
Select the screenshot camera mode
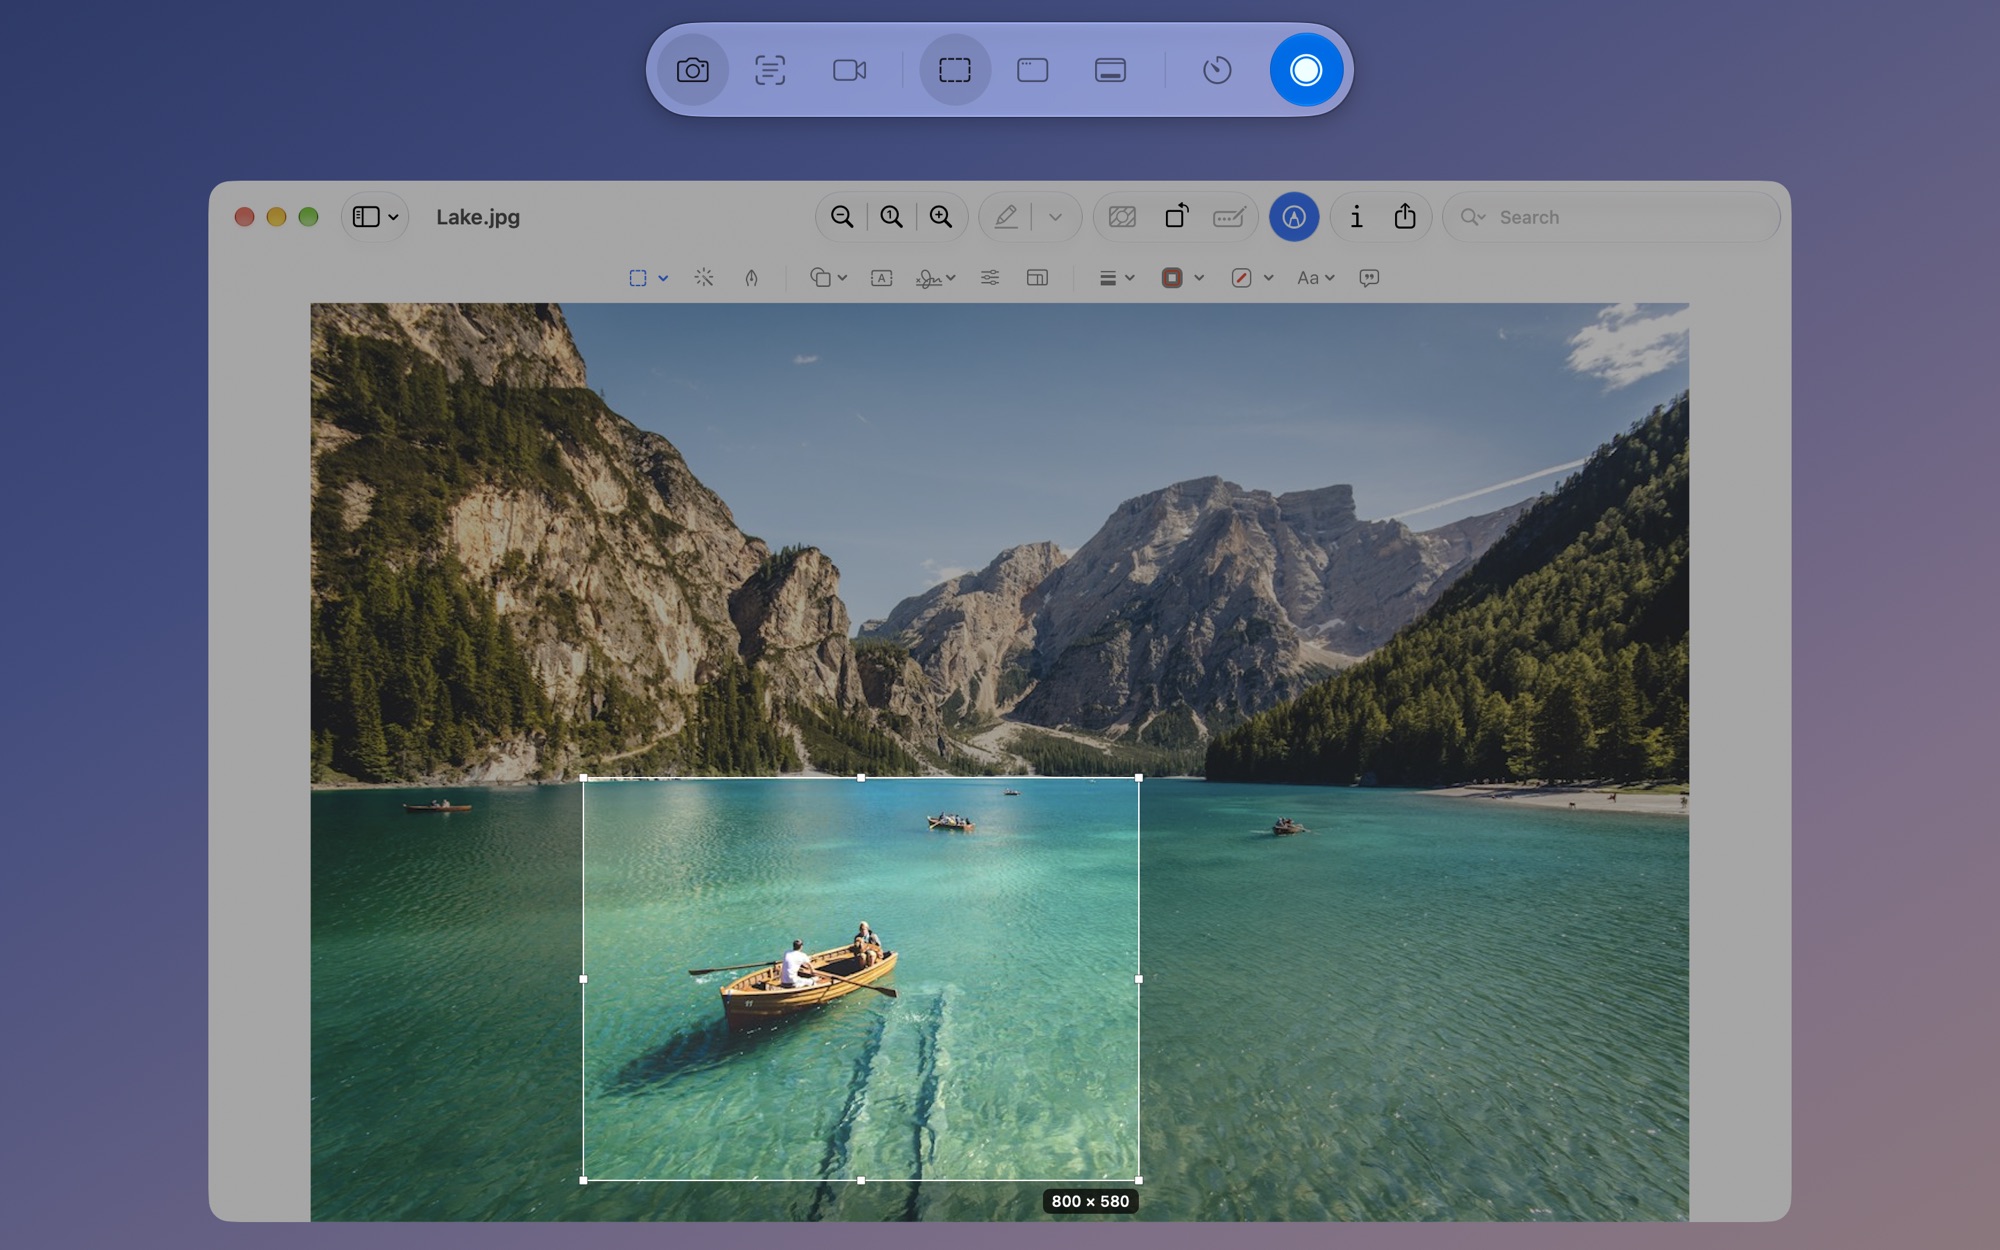coord(692,70)
